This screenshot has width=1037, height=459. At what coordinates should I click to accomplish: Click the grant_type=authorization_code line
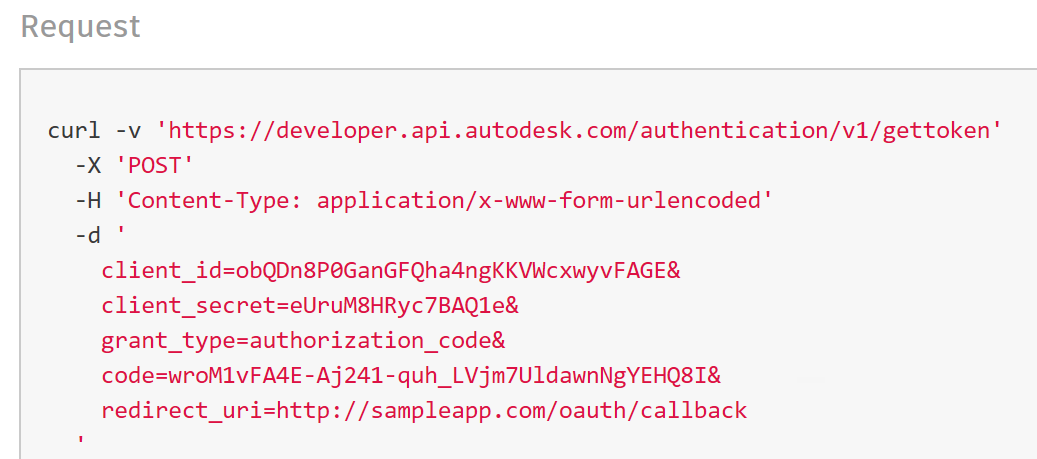click(303, 341)
